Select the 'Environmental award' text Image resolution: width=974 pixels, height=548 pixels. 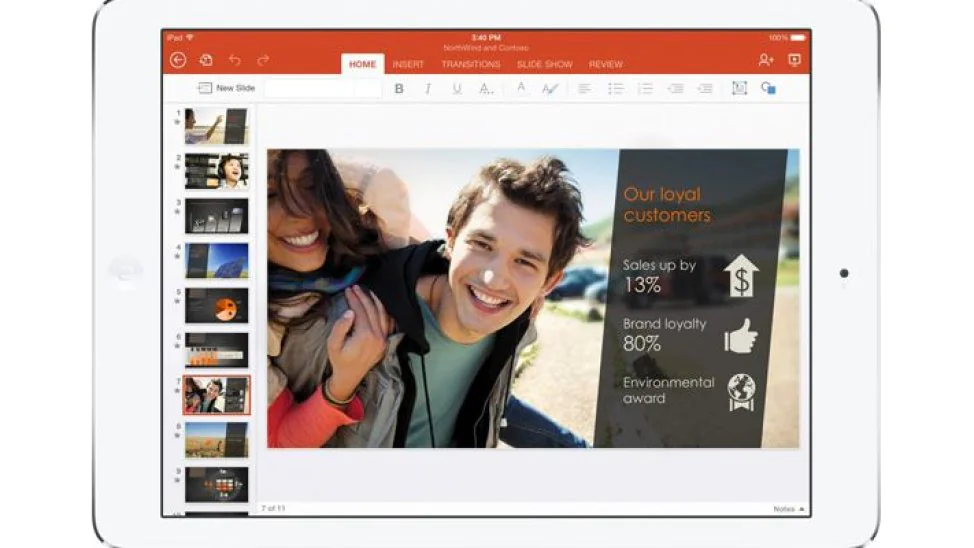pyautogui.click(x=668, y=390)
